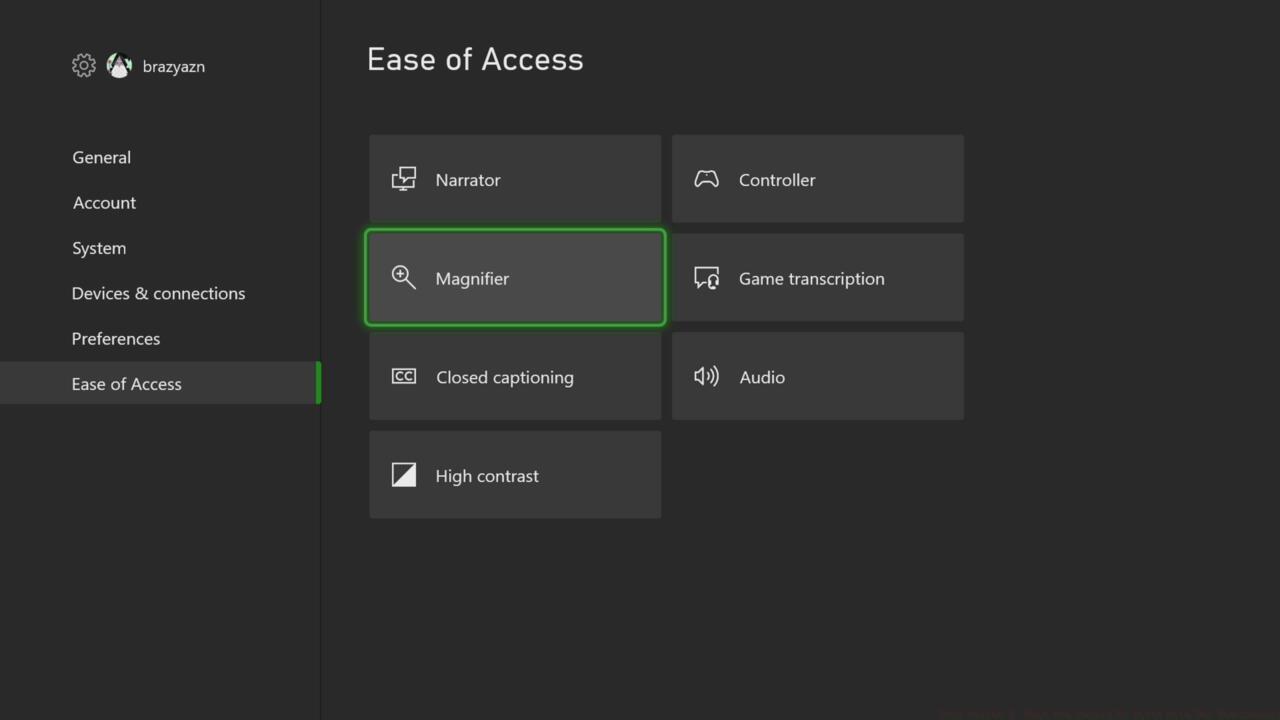The width and height of the screenshot is (1280, 720).
Task: Click the 'Audio' tile text label
Action: (x=762, y=378)
